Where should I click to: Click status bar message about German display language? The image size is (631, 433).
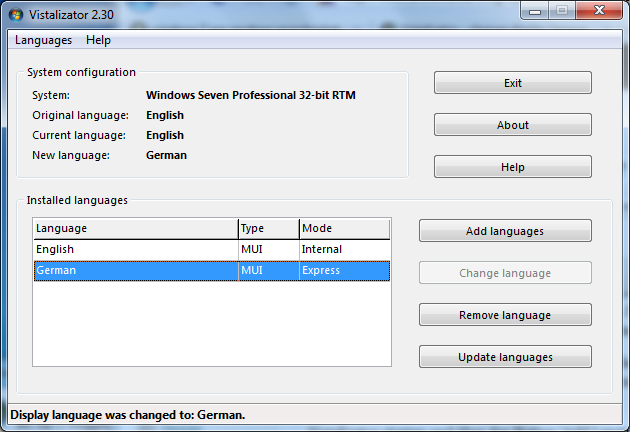pos(128,415)
